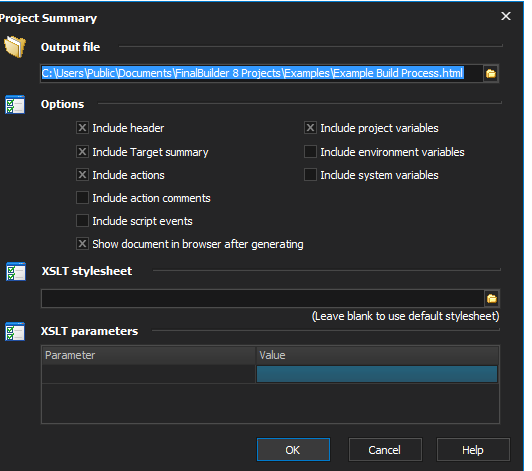Click '(Leave blank to use default stylesheet)' text
532x471 pixels.
click(x=405, y=316)
